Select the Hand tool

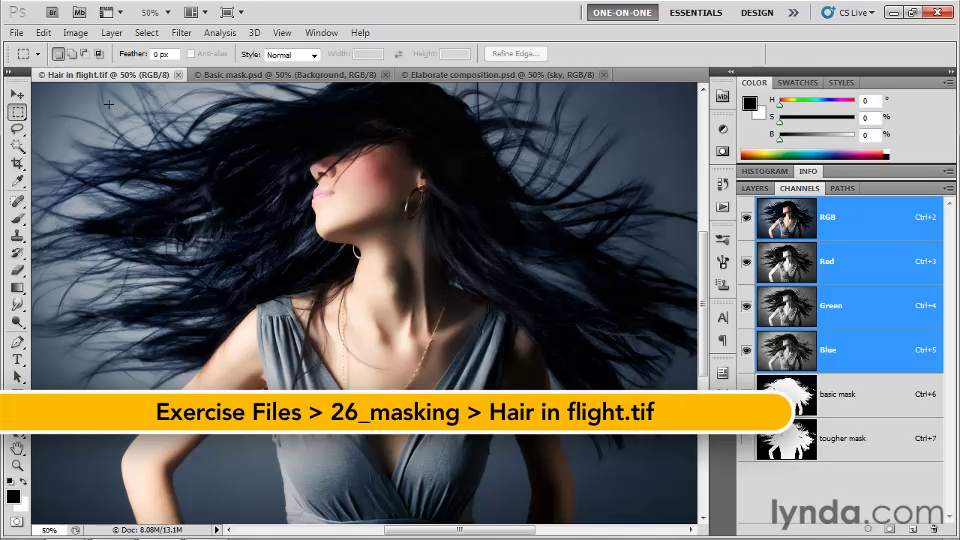coord(17,448)
